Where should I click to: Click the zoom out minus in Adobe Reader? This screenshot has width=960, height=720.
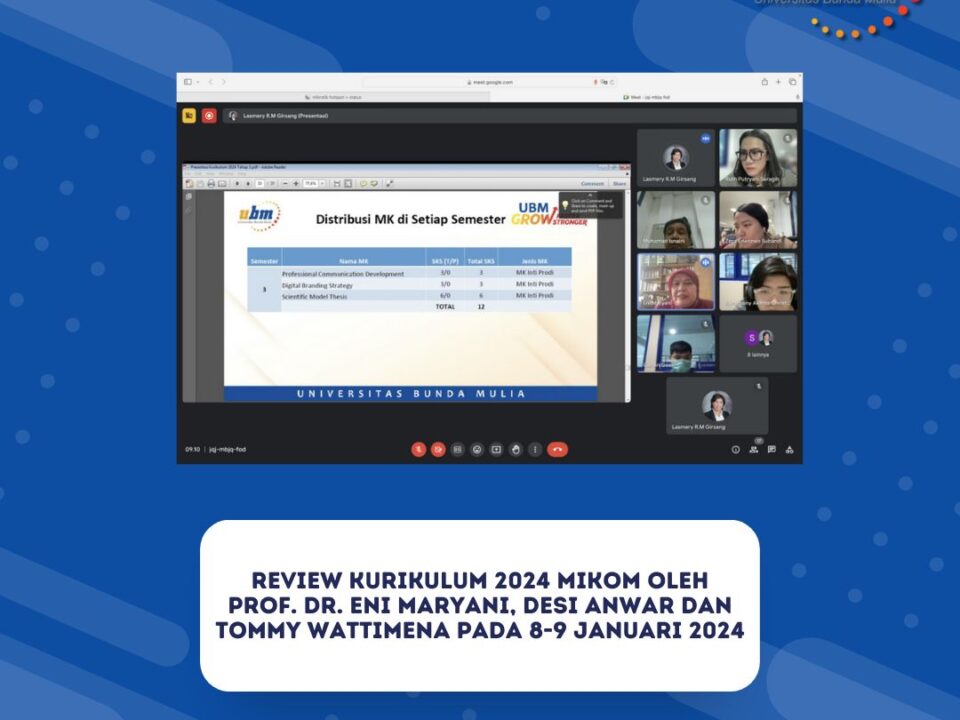click(x=285, y=184)
